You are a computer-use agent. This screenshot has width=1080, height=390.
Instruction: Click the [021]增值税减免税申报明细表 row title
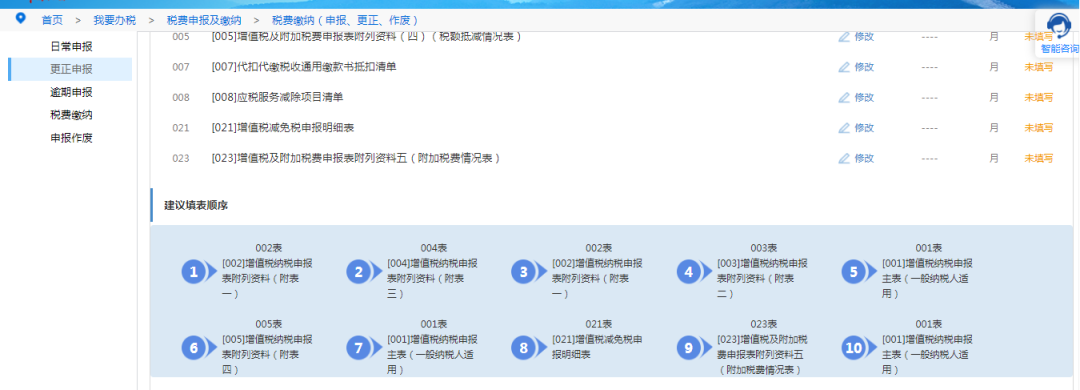click(x=282, y=127)
